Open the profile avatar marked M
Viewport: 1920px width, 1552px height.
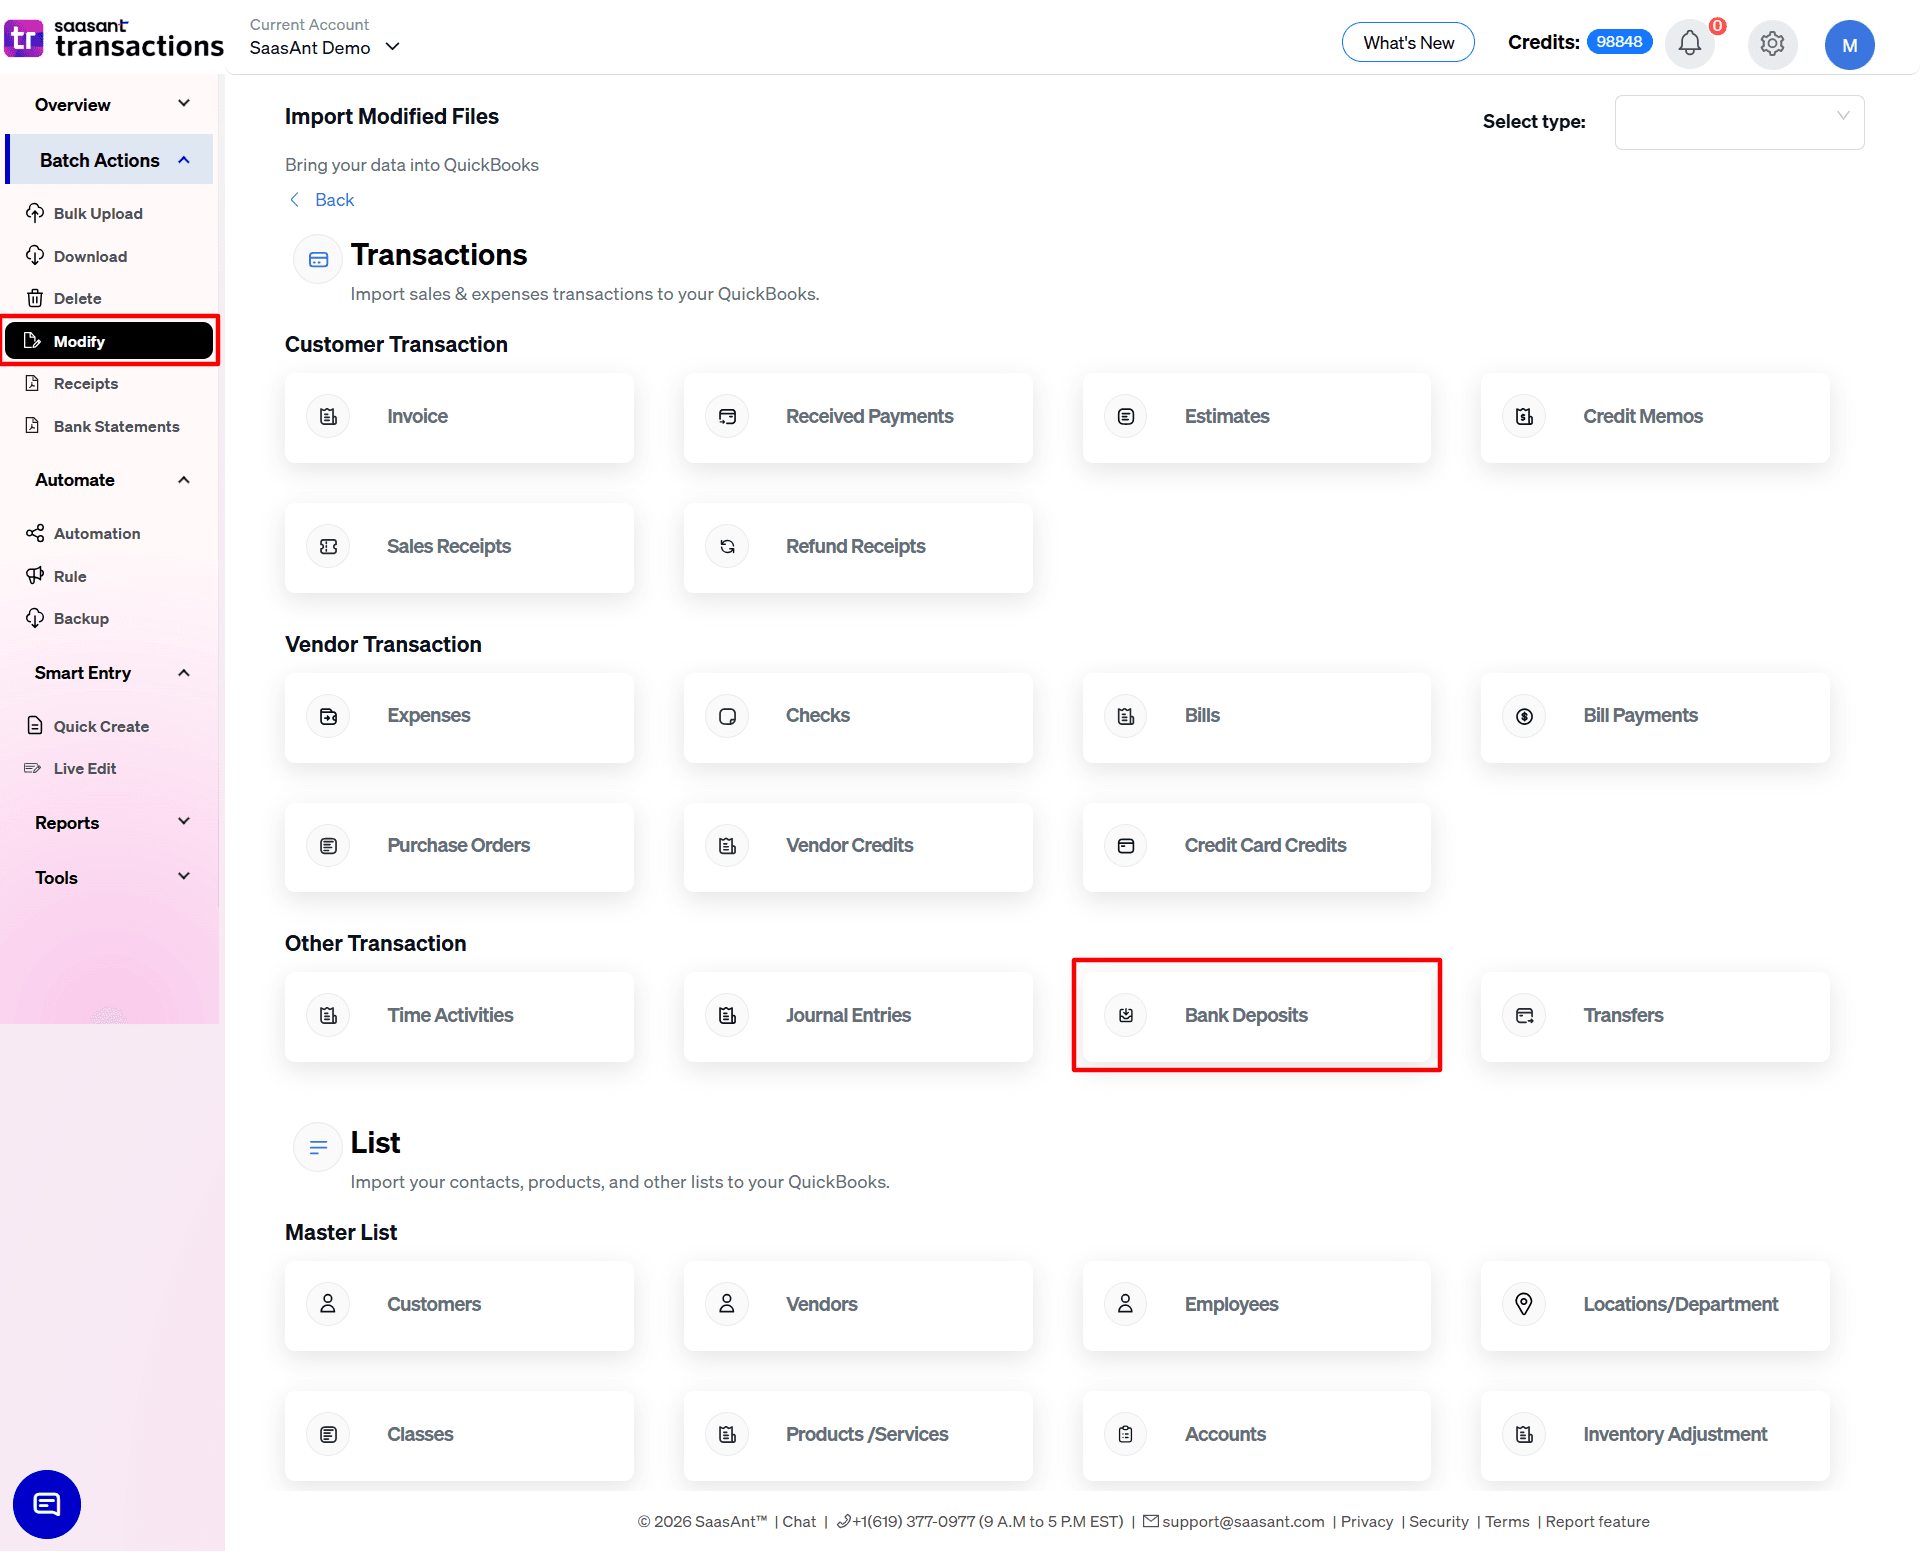(1850, 44)
